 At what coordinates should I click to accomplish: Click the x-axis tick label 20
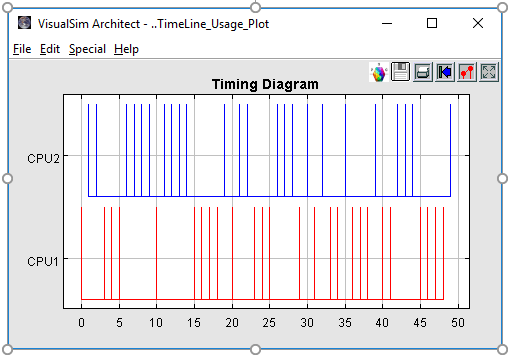pos(232,322)
